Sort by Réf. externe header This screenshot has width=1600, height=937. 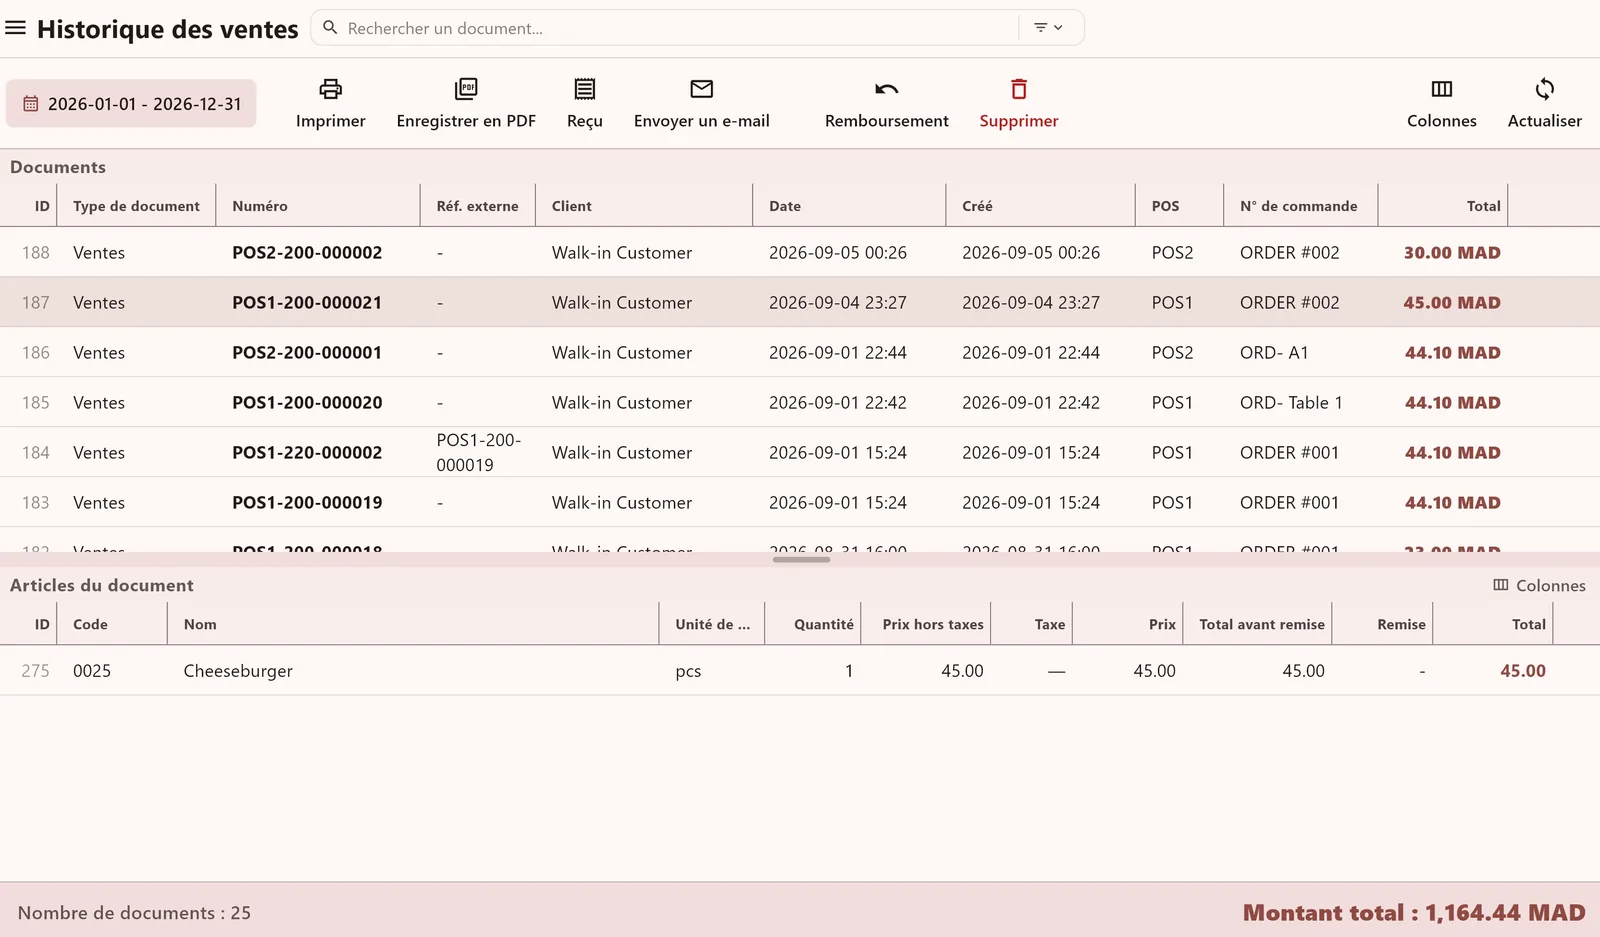coord(477,206)
